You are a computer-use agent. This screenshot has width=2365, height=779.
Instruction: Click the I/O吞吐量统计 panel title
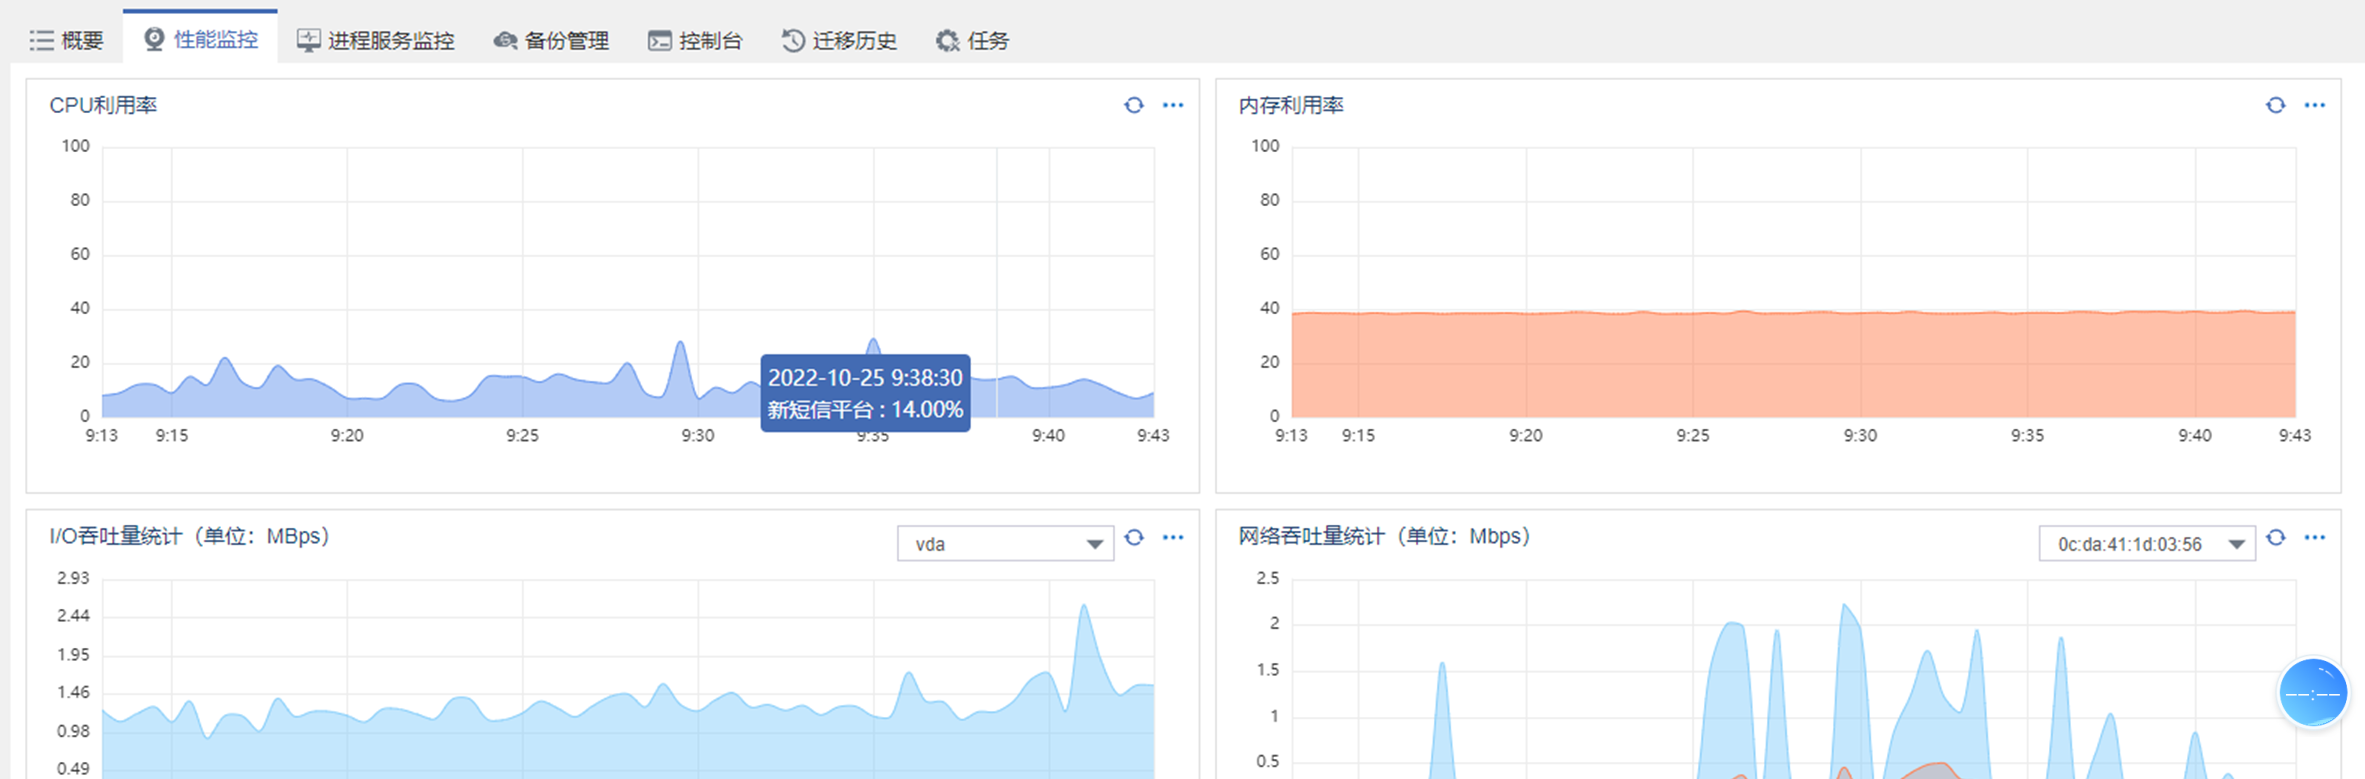pyautogui.click(x=190, y=536)
